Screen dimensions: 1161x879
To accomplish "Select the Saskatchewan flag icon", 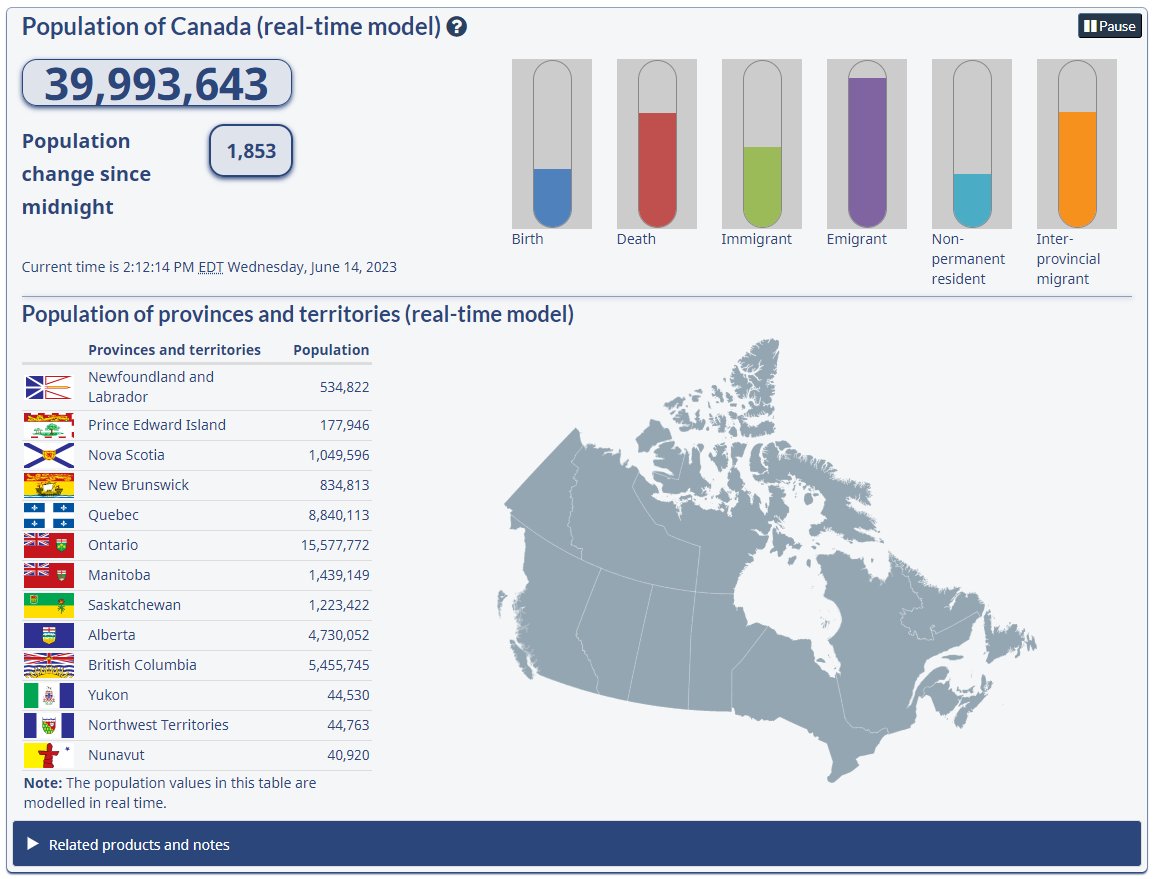I will tap(49, 605).
